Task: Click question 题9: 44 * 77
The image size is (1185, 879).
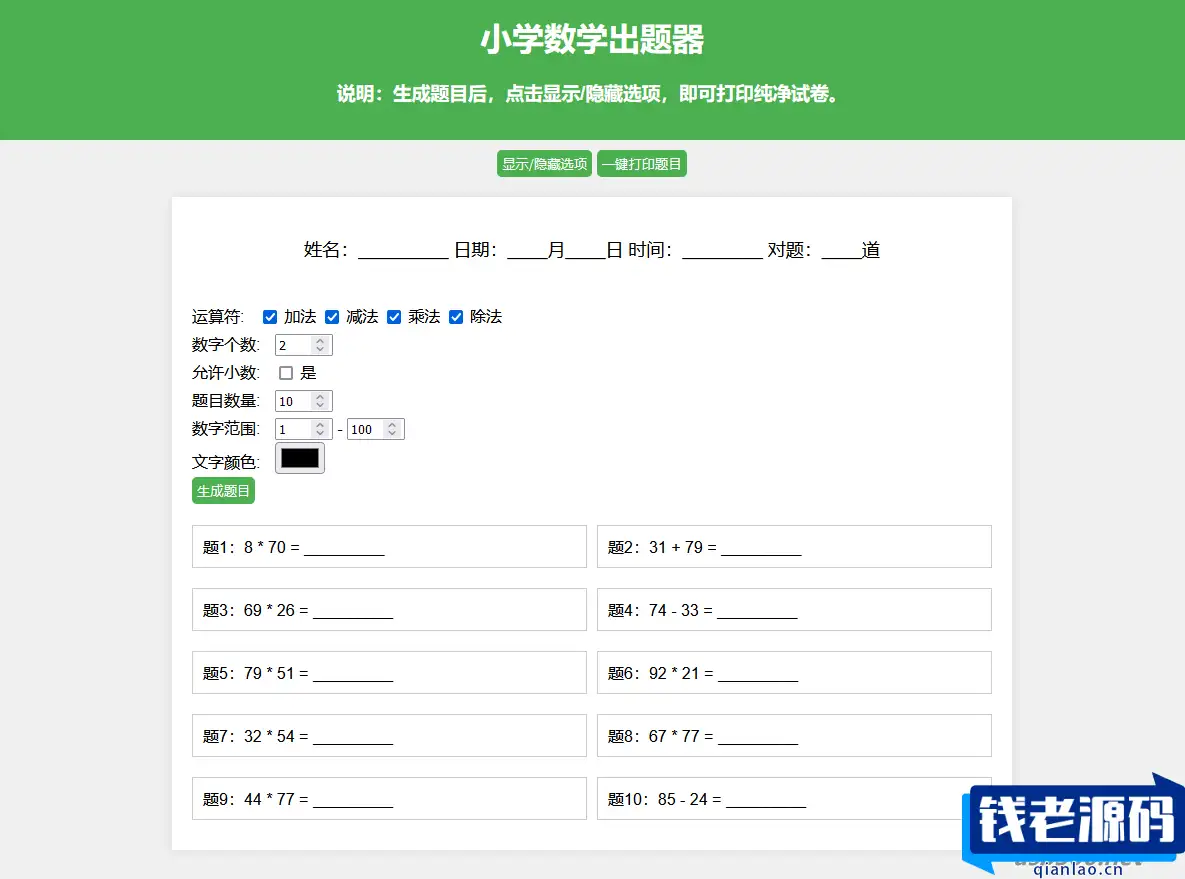Action: click(389, 798)
